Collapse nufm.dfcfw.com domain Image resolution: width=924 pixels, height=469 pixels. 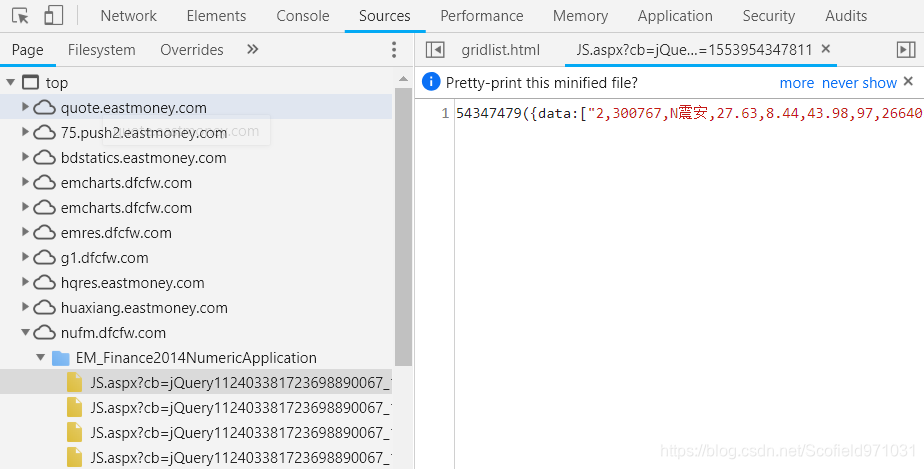click(25, 332)
